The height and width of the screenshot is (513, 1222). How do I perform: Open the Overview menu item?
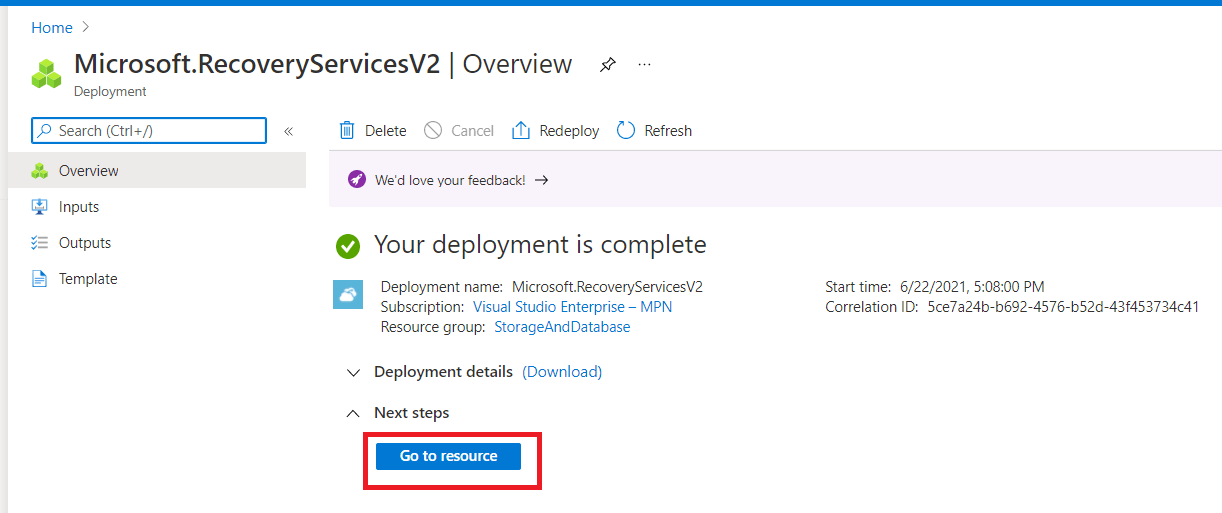88,171
